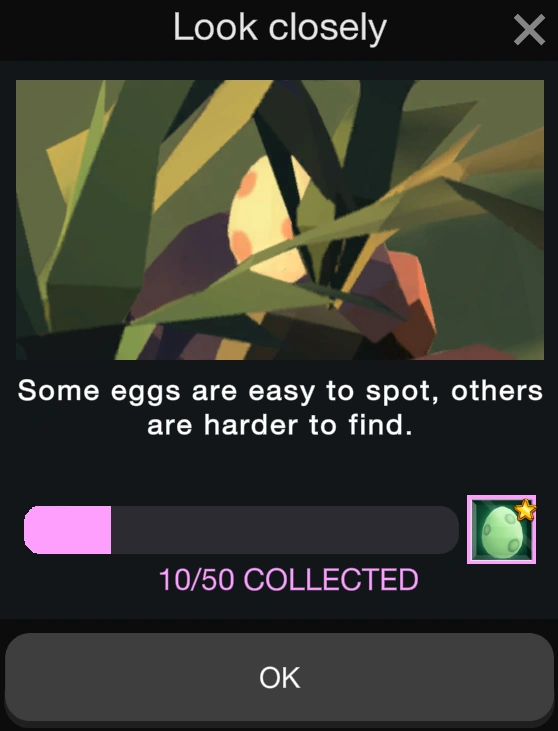Click the orange rock beside the egg
The width and height of the screenshot is (558, 731).
tap(410, 298)
